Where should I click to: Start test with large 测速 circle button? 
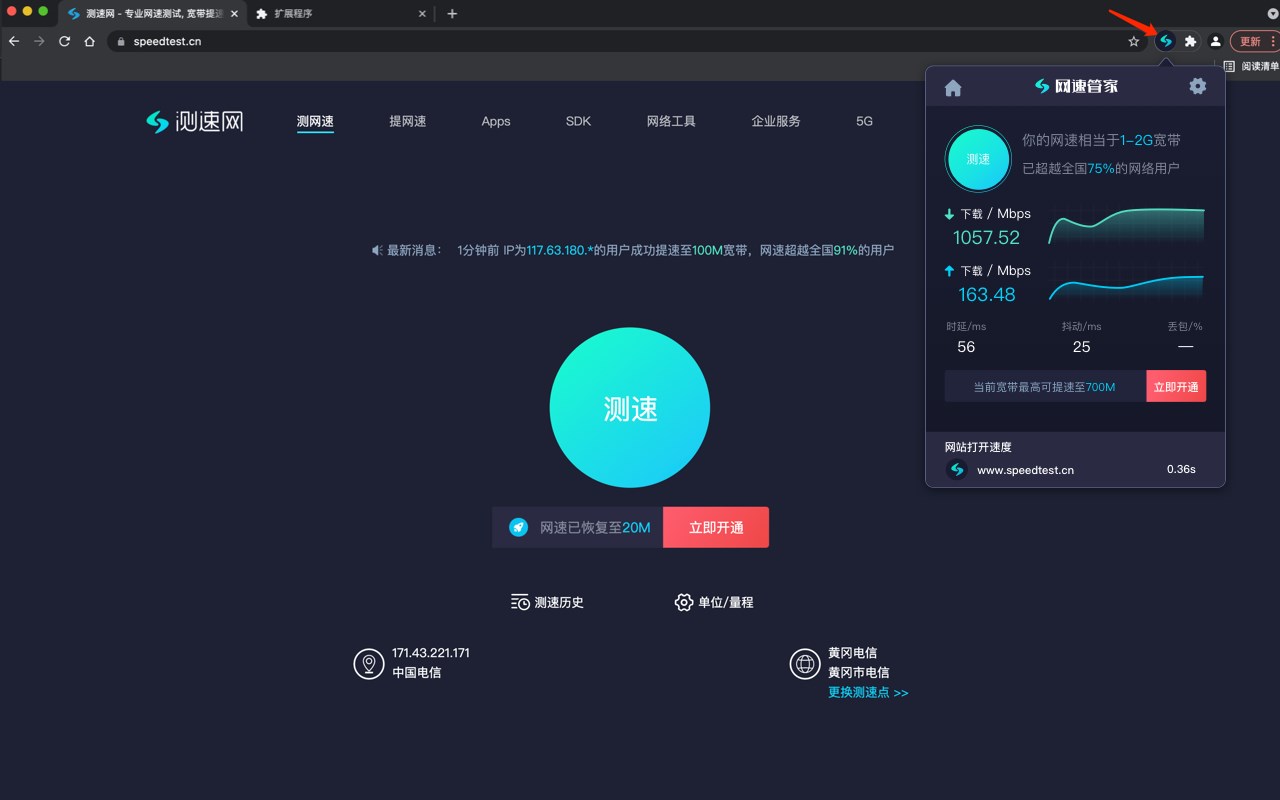(630, 408)
